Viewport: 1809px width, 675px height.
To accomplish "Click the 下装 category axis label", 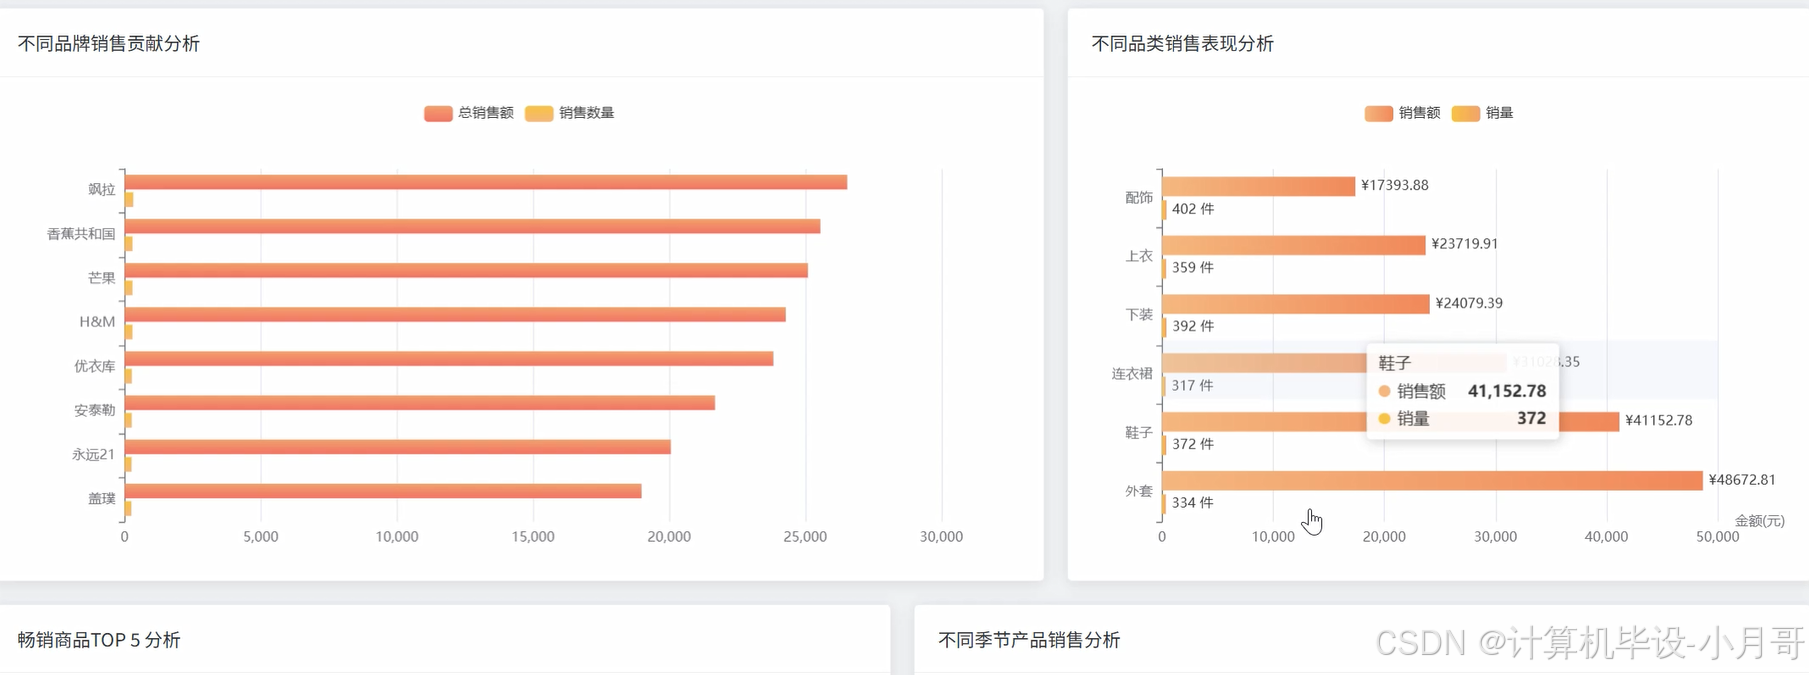I will [1138, 314].
